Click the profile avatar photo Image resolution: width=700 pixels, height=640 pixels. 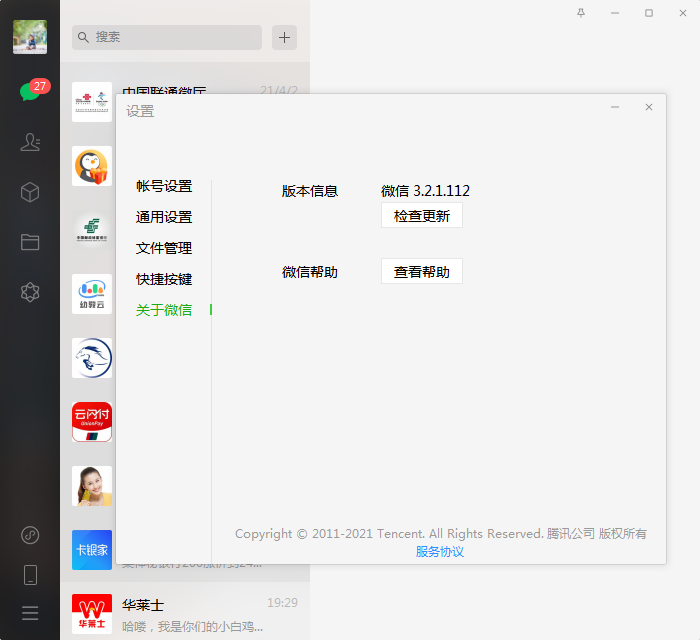point(30,37)
